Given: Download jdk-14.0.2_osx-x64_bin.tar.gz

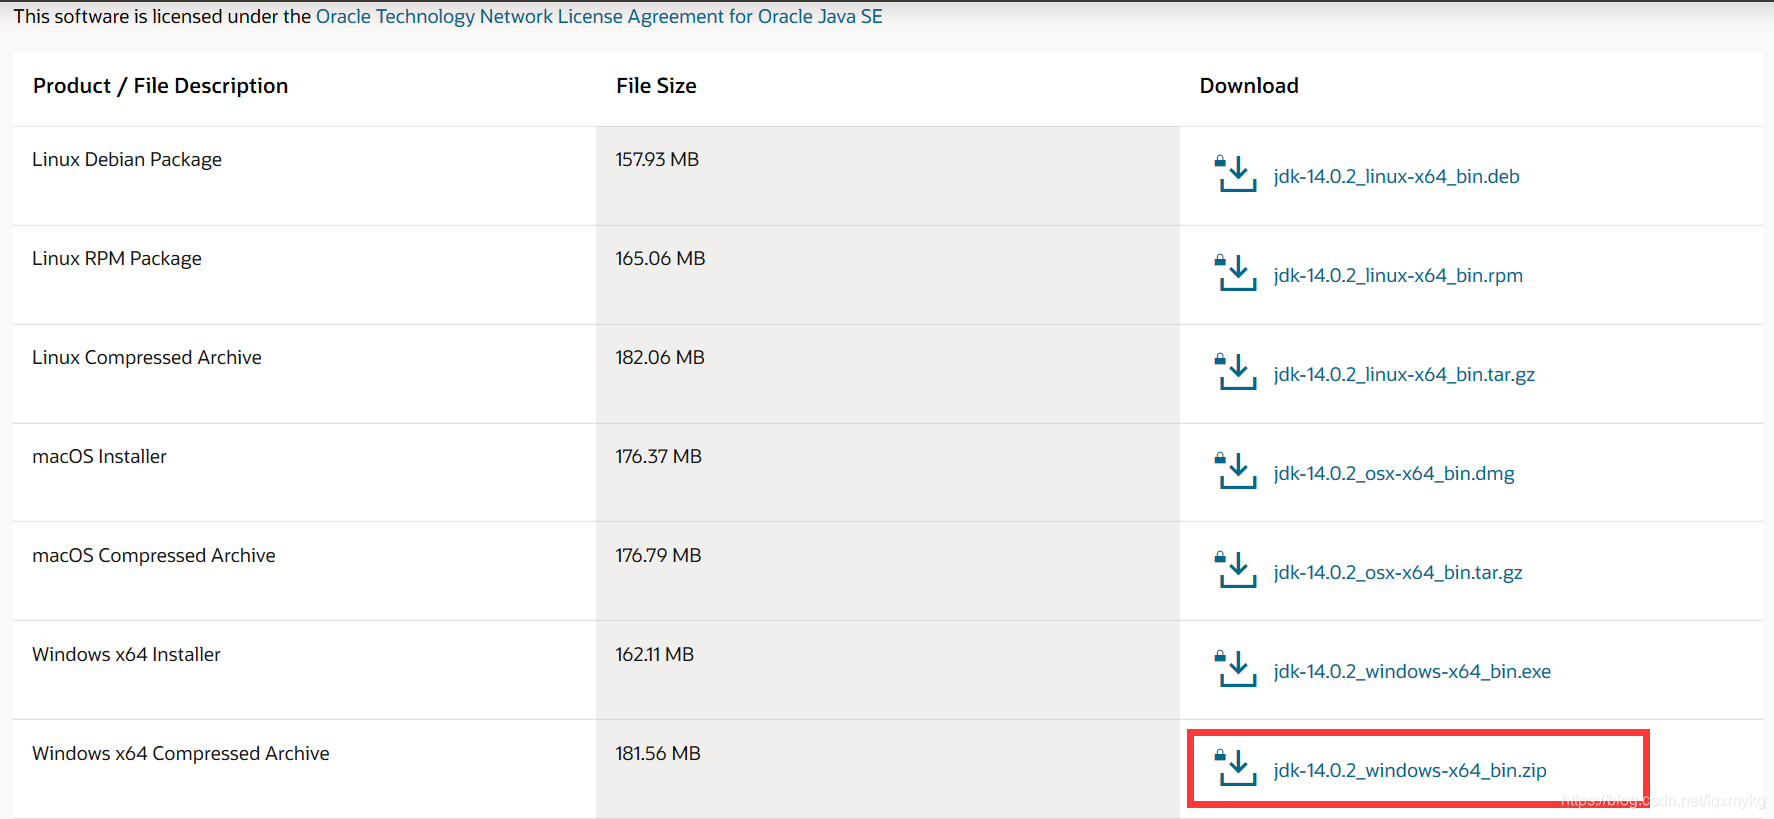Looking at the screenshot, I should coord(1398,572).
